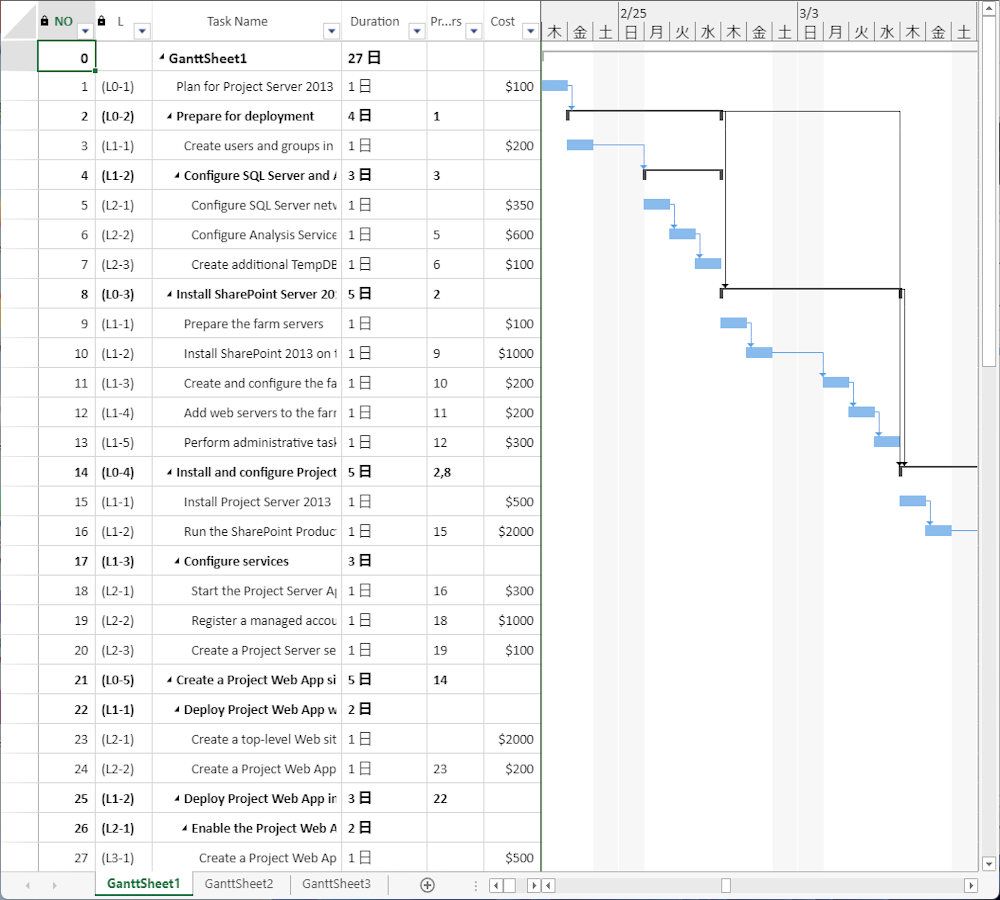Select the Create additional TempDB cell

247,264
